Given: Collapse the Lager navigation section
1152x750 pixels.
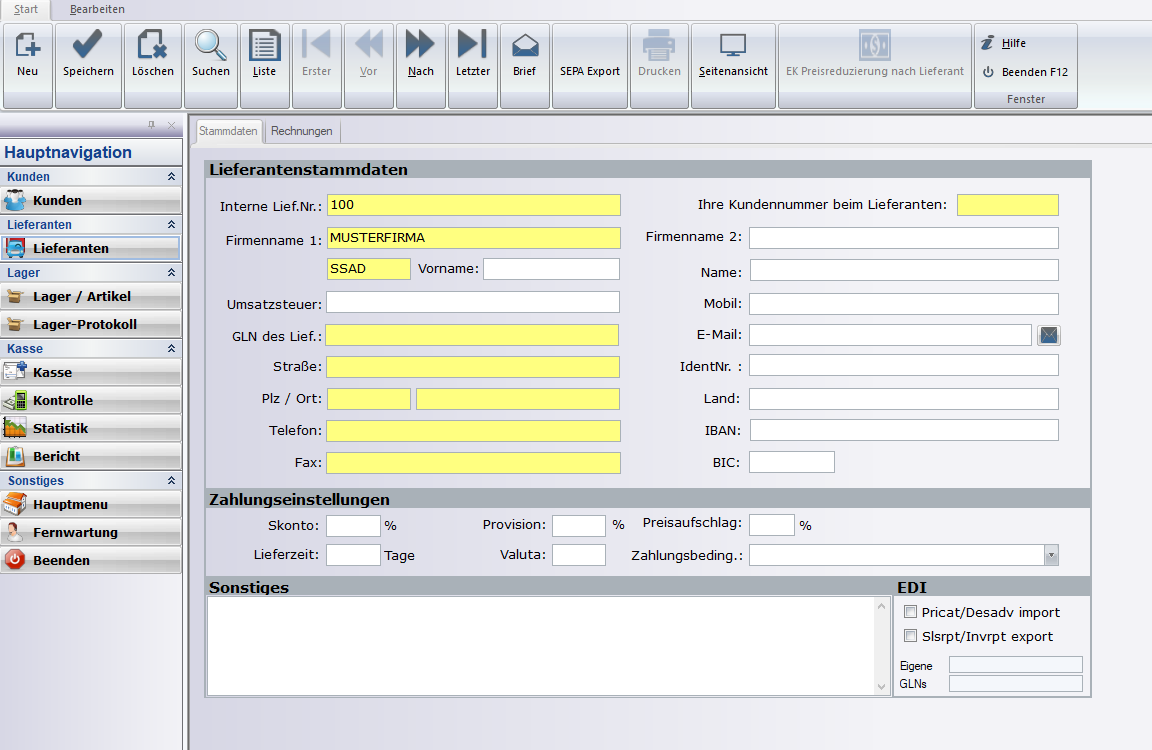Looking at the screenshot, I should point(171,273).
